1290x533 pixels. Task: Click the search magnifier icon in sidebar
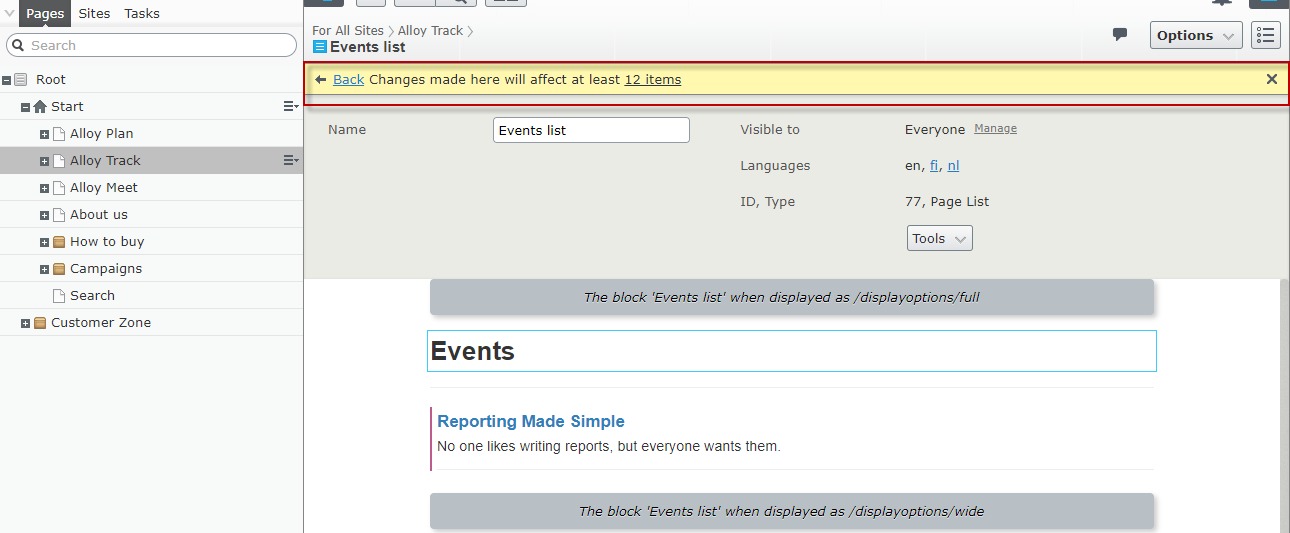pyautogui.click(x=18, y=45)
